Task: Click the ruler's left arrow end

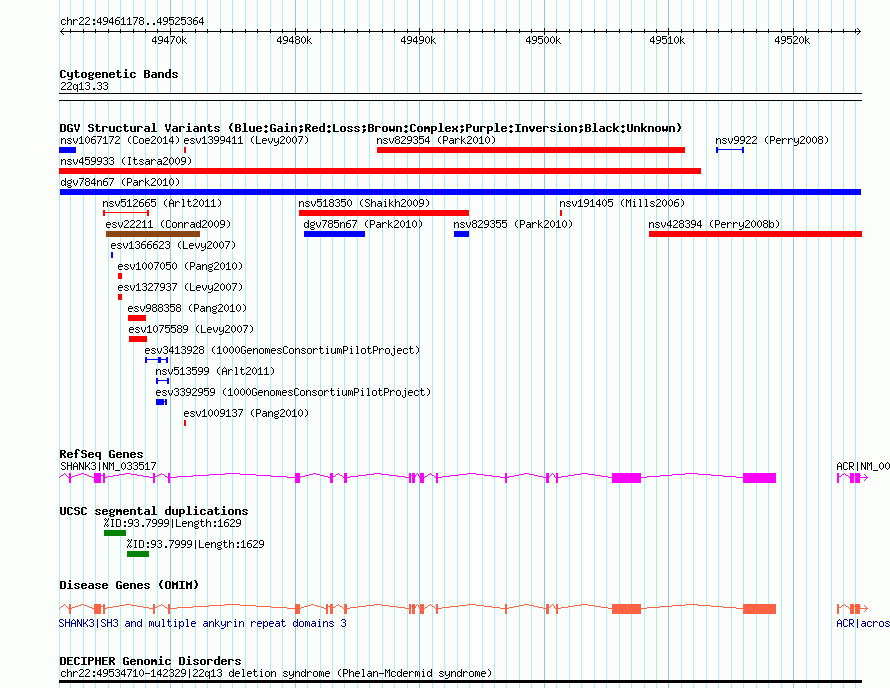Action: (62, 31)
